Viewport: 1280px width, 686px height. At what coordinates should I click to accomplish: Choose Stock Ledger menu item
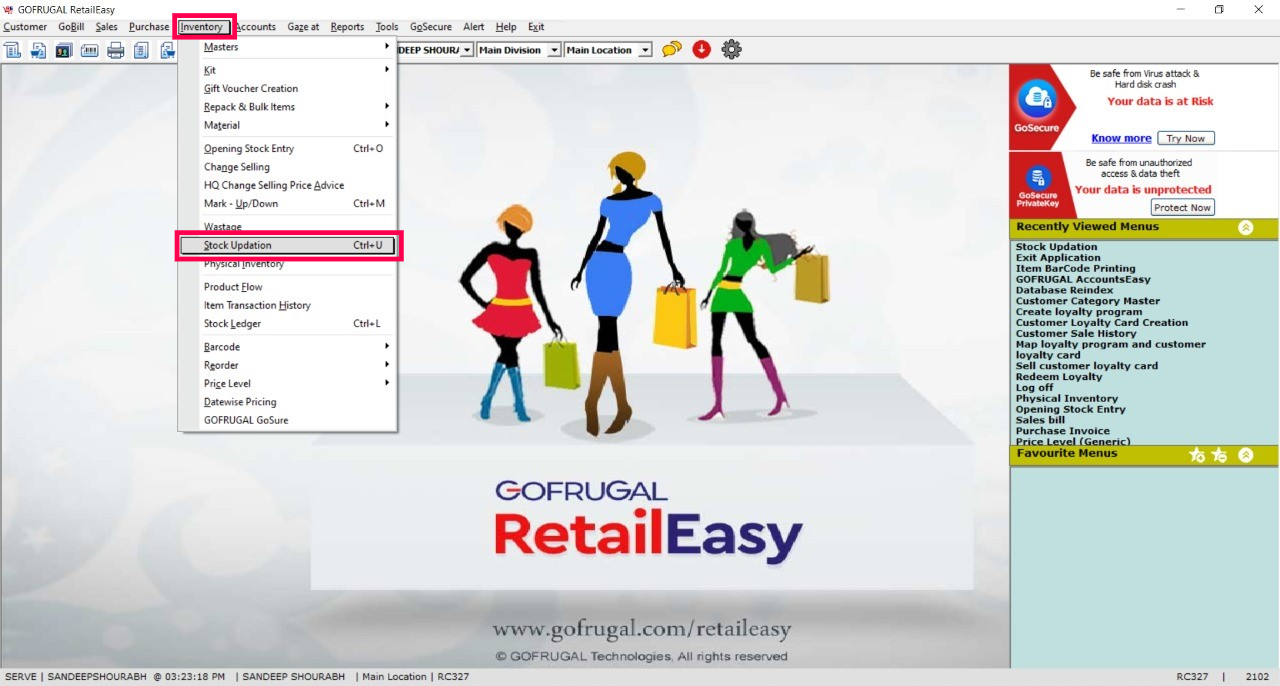click(288, 323)
